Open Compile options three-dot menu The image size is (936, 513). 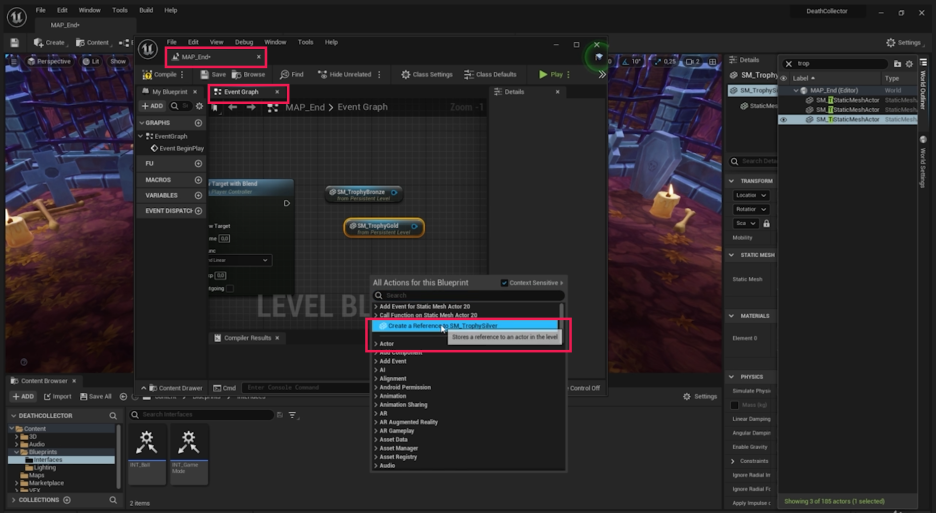pos(182,75)
